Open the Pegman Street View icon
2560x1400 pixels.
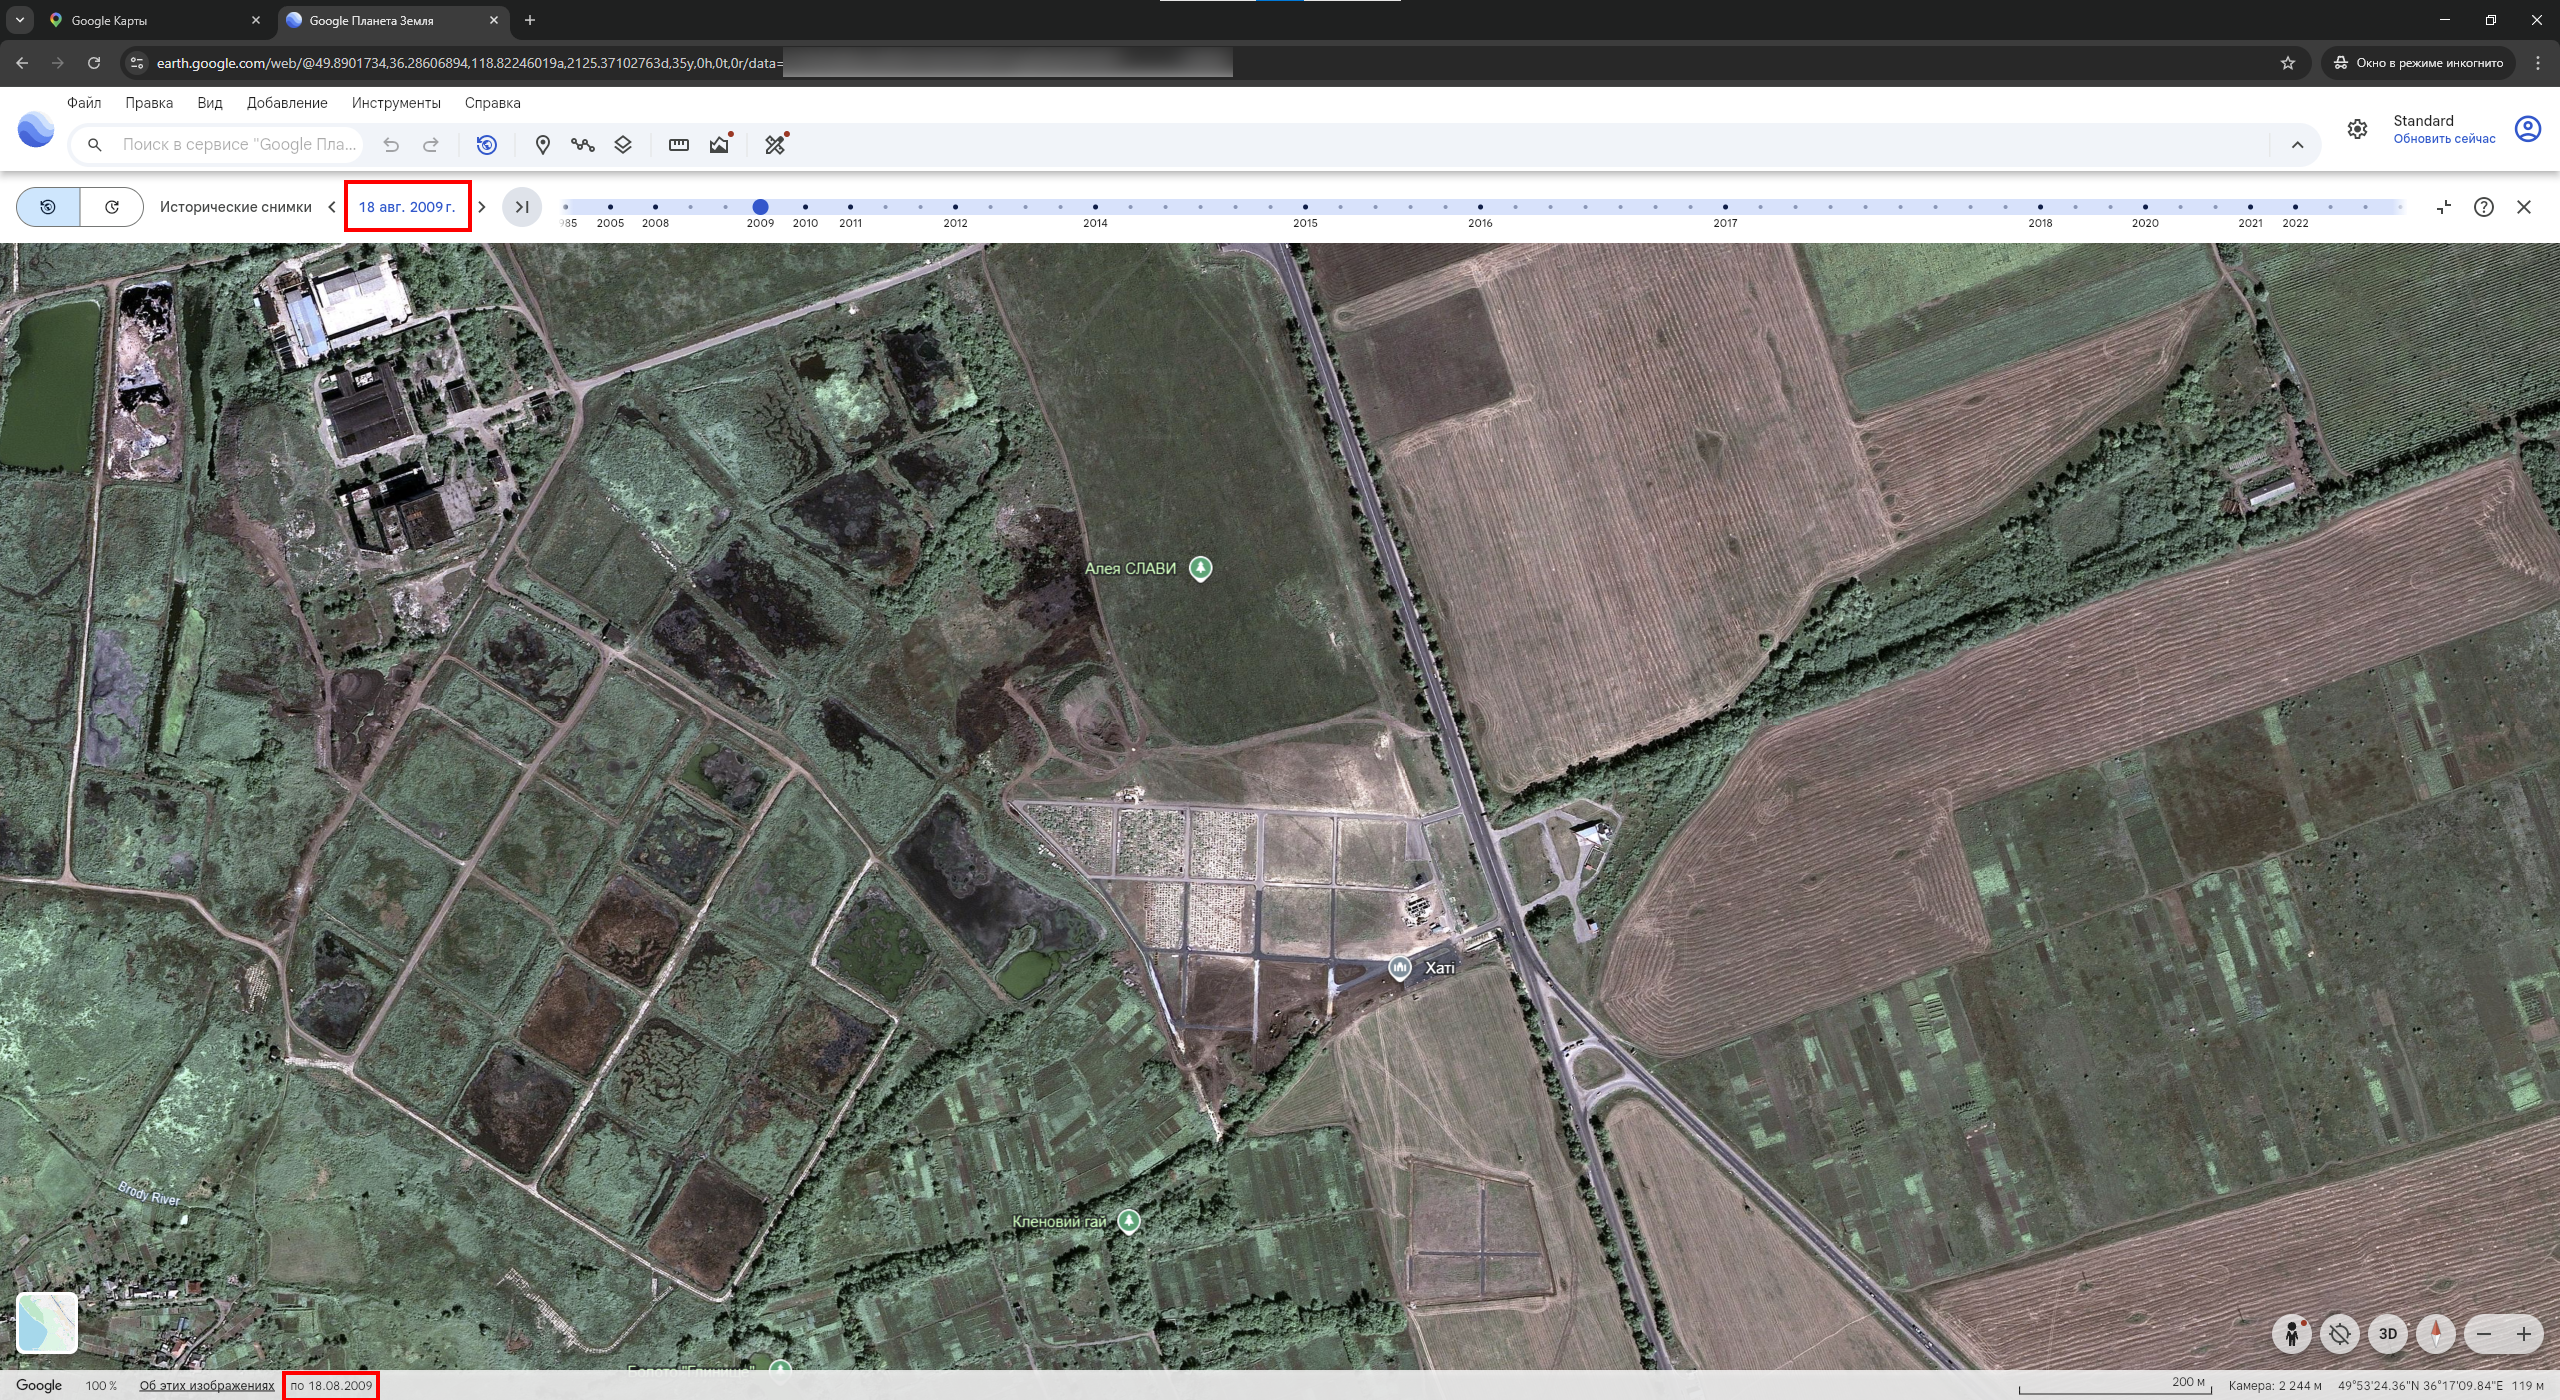click(x=2292, y=1334)
